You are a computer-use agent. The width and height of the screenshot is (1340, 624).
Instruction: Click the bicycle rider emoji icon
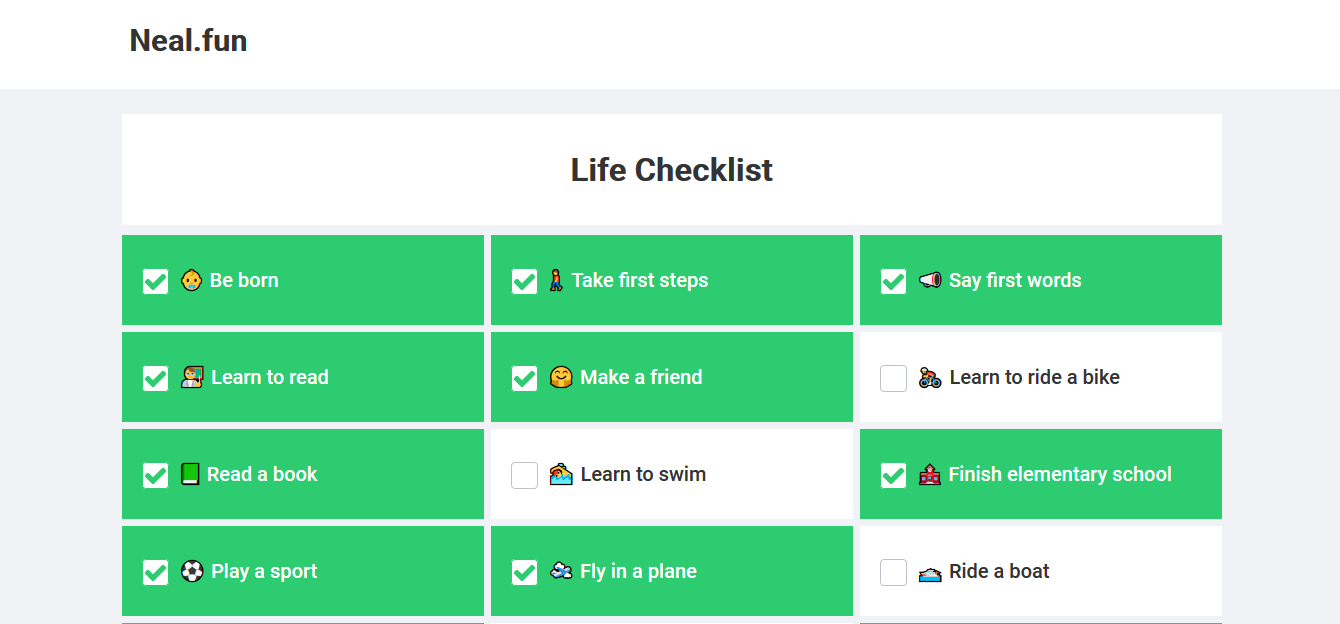click(x=930, y=377)
